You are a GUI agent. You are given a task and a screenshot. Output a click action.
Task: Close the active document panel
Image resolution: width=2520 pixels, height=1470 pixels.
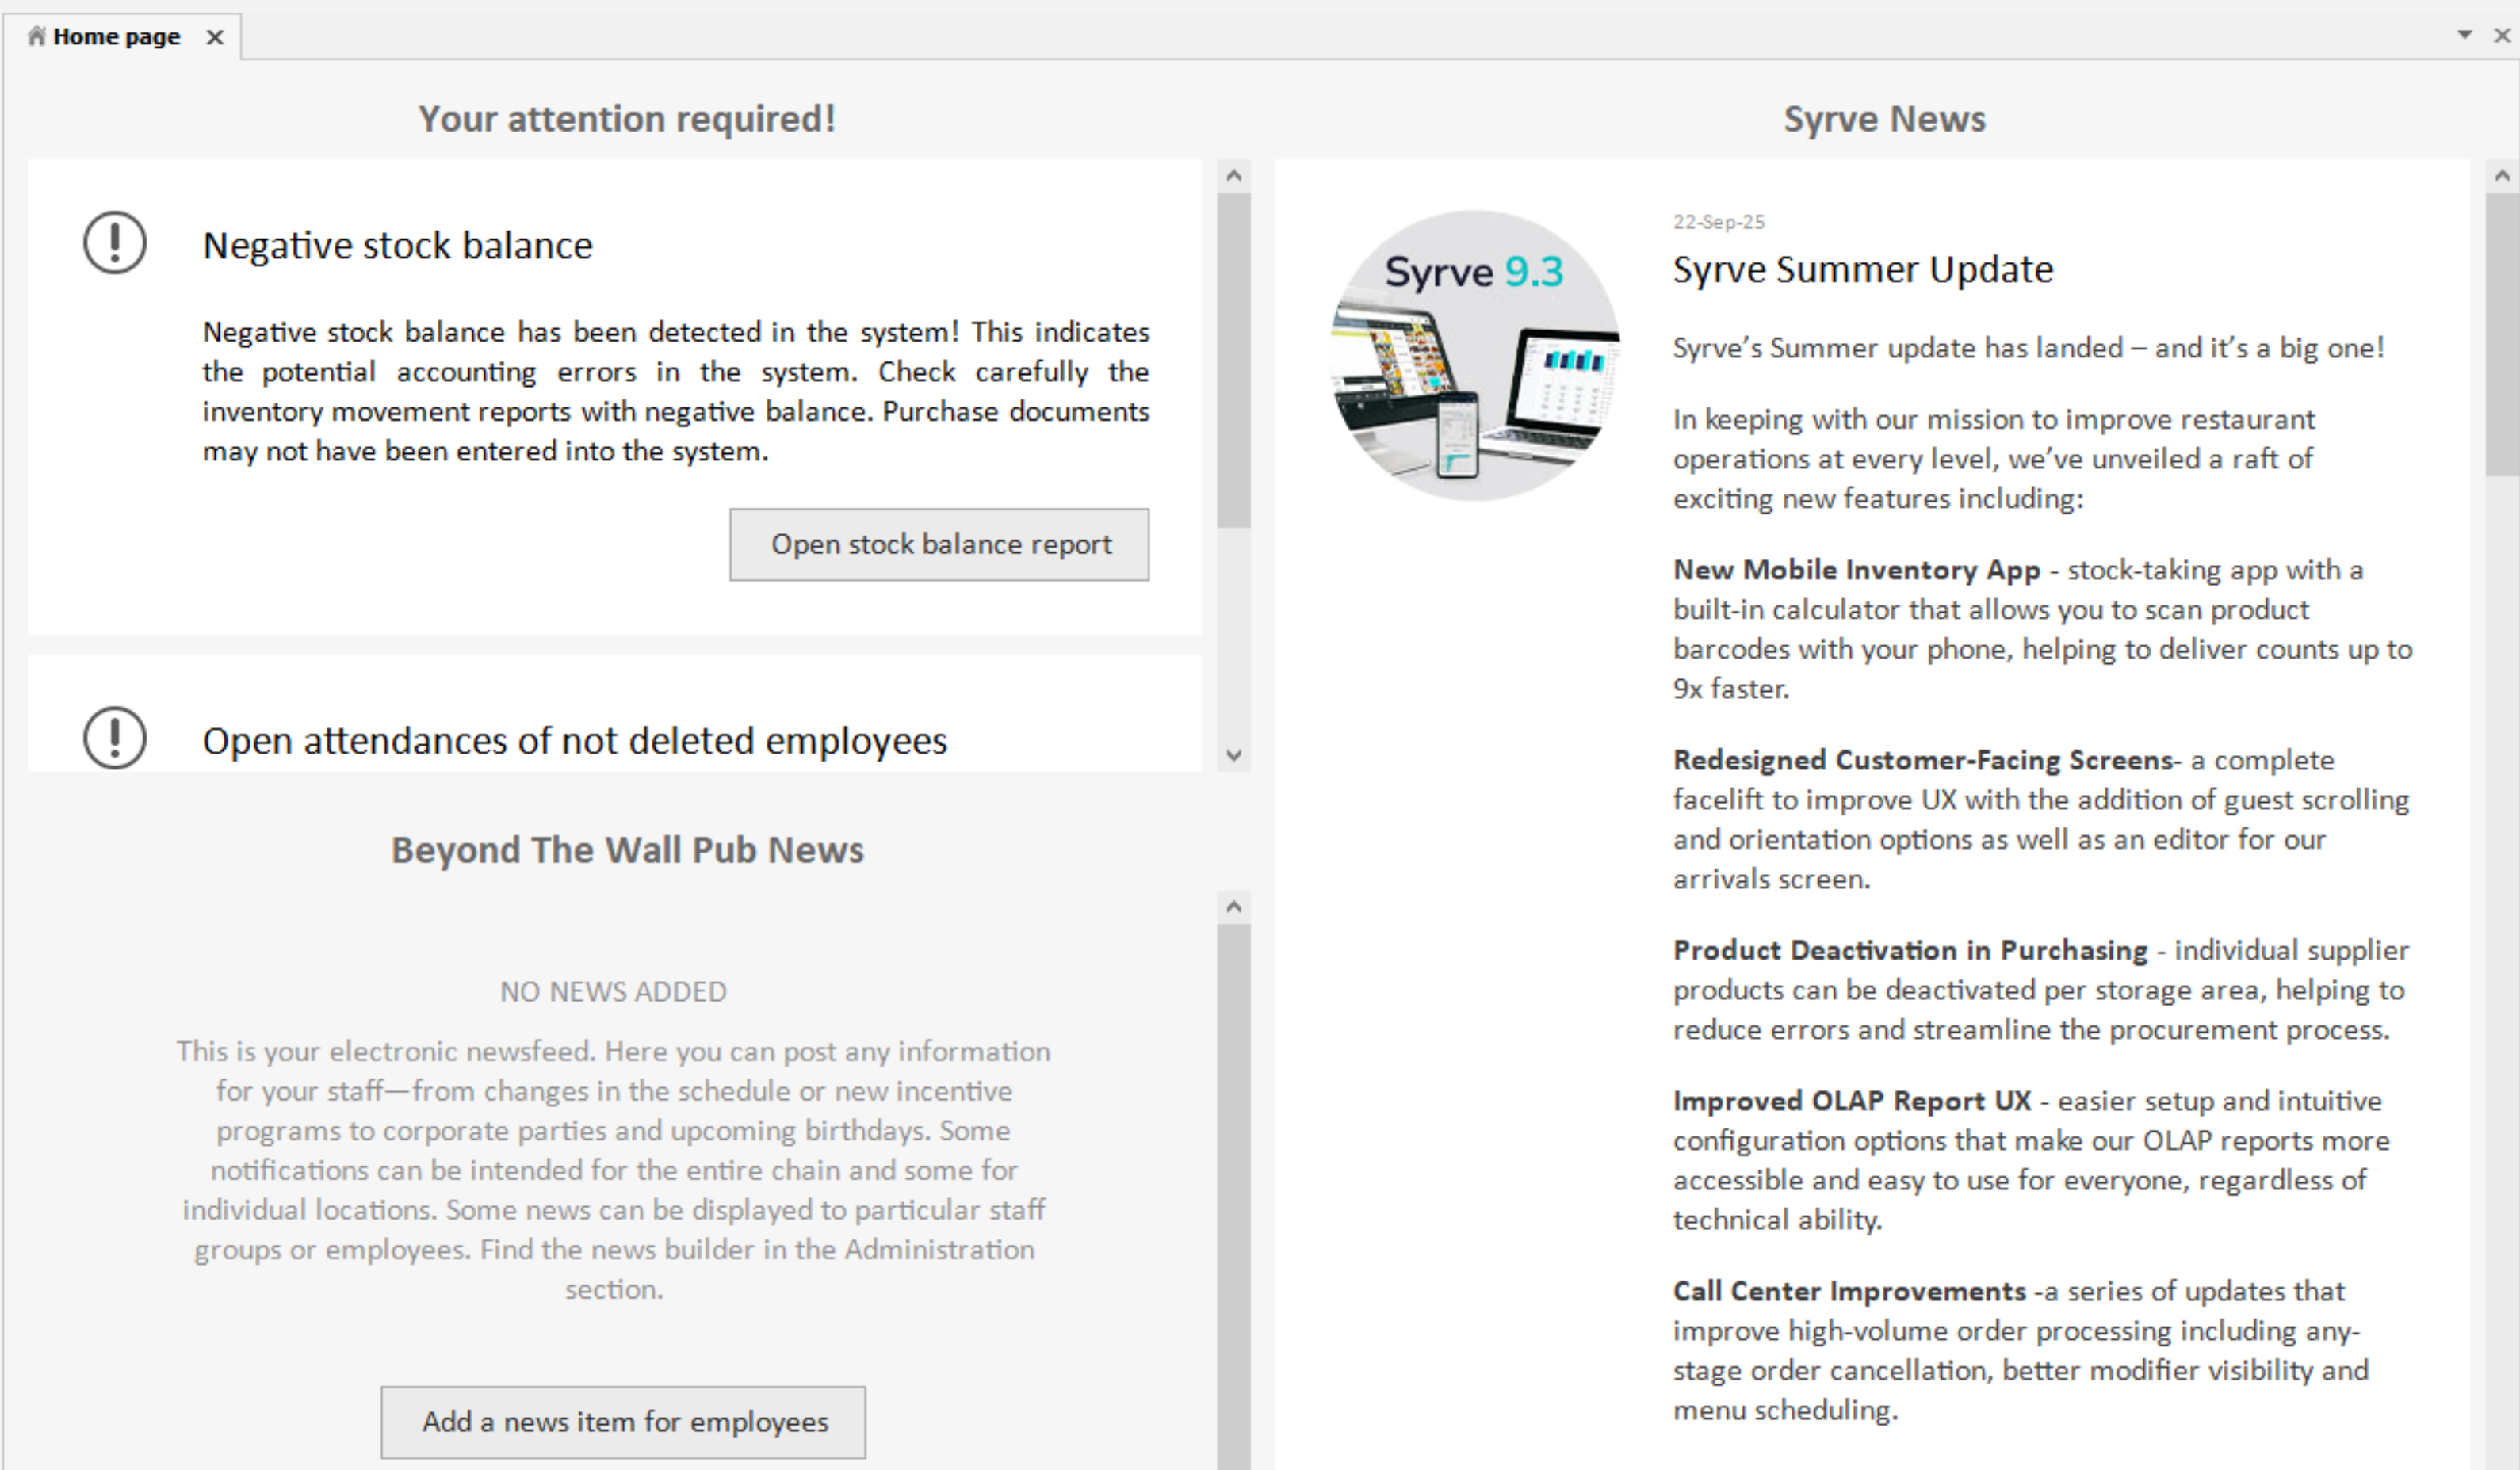point(2502,35)
